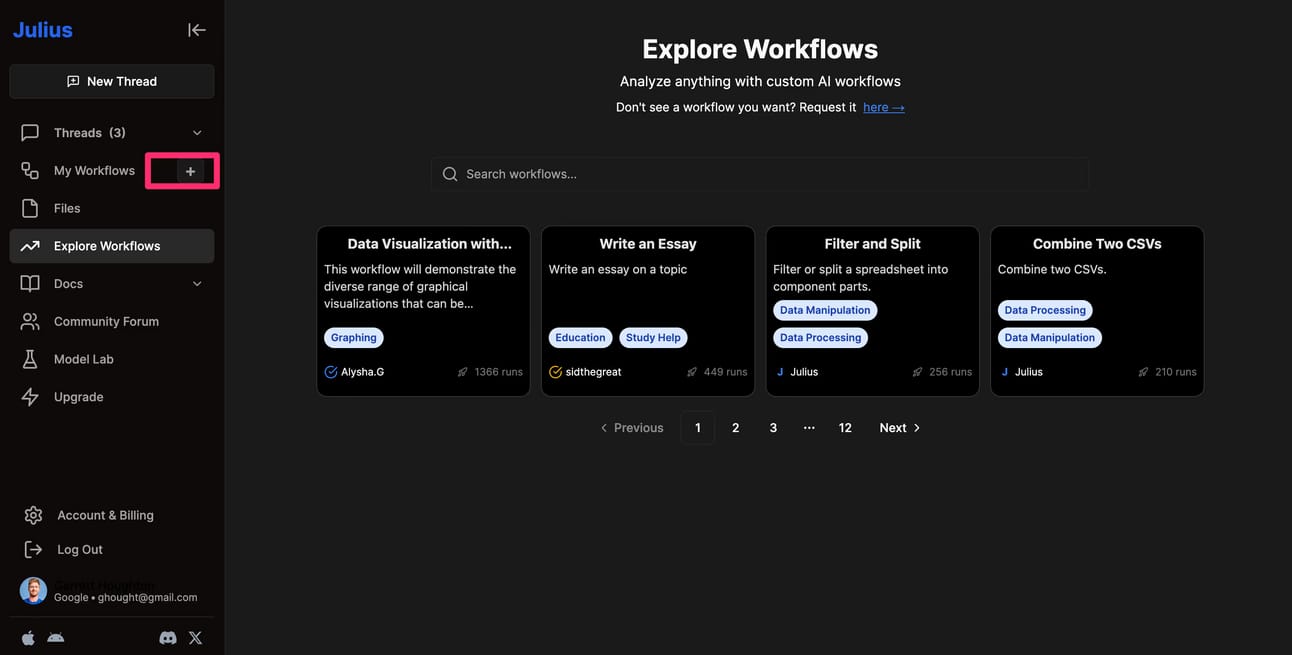Focus the Search workflows field
The height and width of the screenshot is (655, 1292).
coord(760,174)
